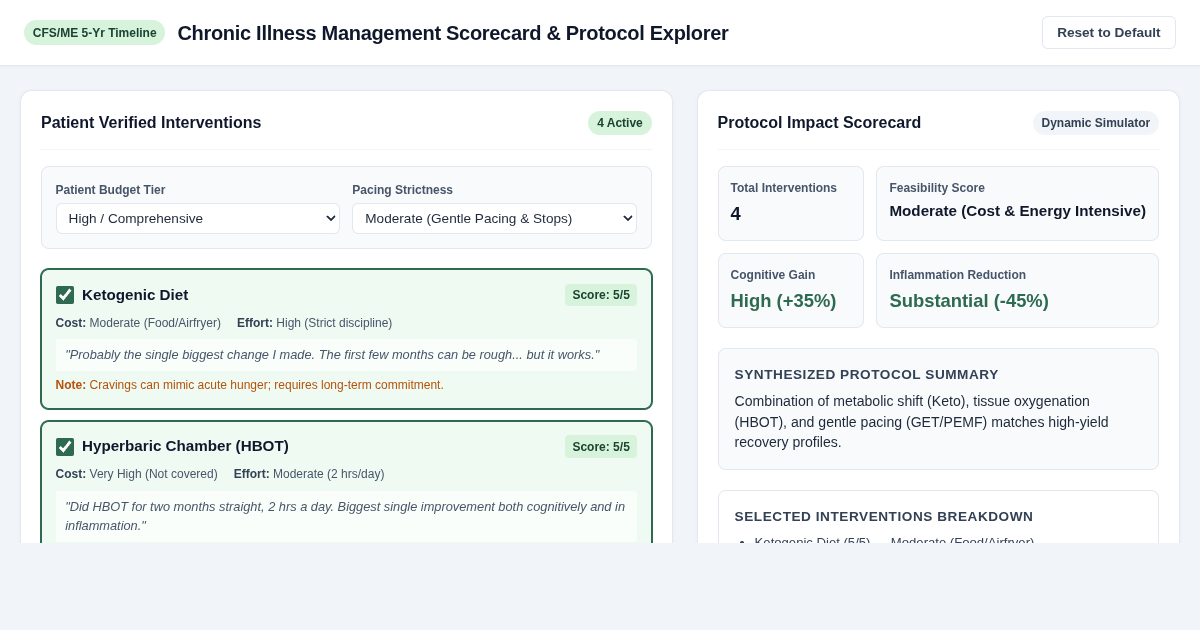Toggle the Hyperbaric Chamber (HBOT) checkbox

point(65,447)
